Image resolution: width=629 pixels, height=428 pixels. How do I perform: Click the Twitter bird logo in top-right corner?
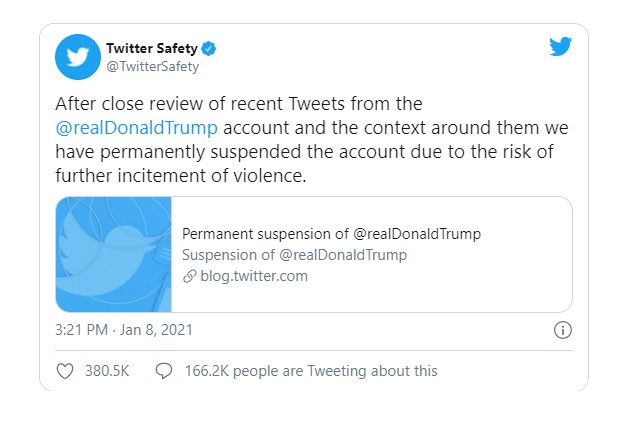pyautogui.click(x=560, y=47)
